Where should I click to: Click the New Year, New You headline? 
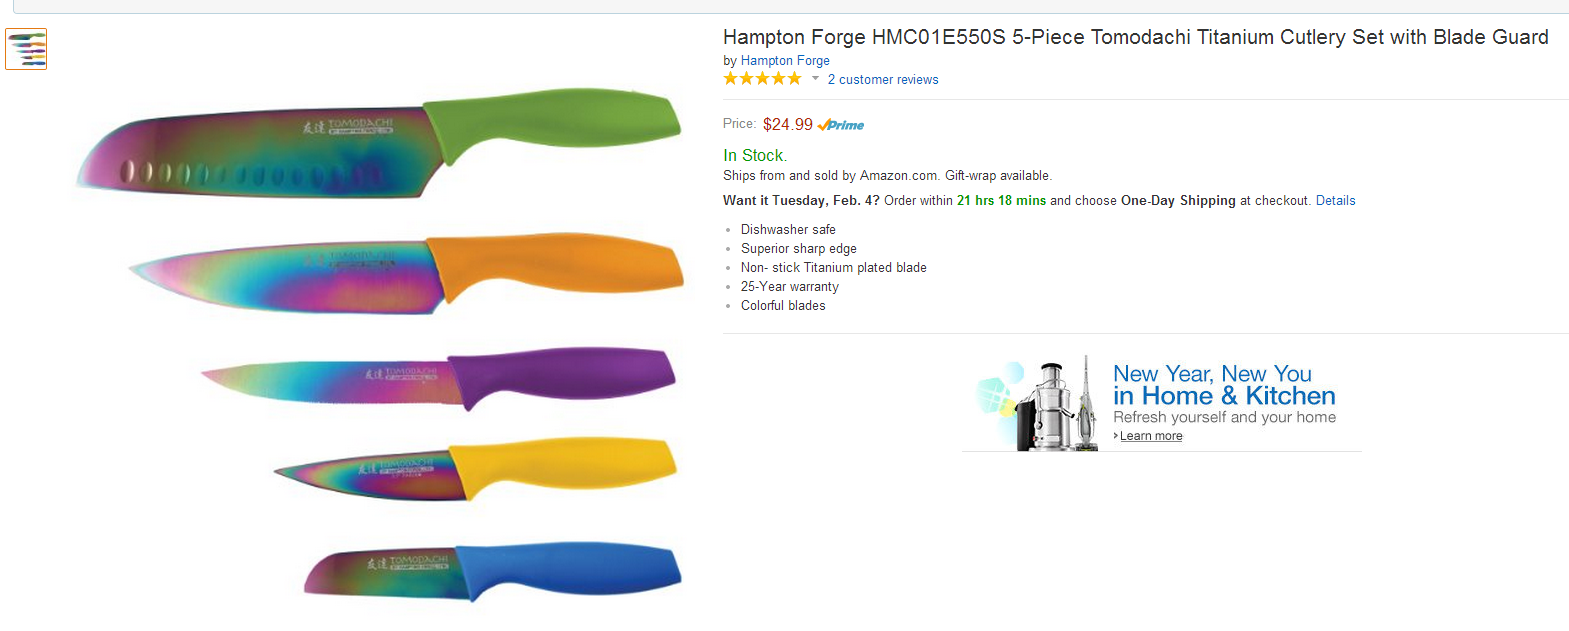[1212, 374]
